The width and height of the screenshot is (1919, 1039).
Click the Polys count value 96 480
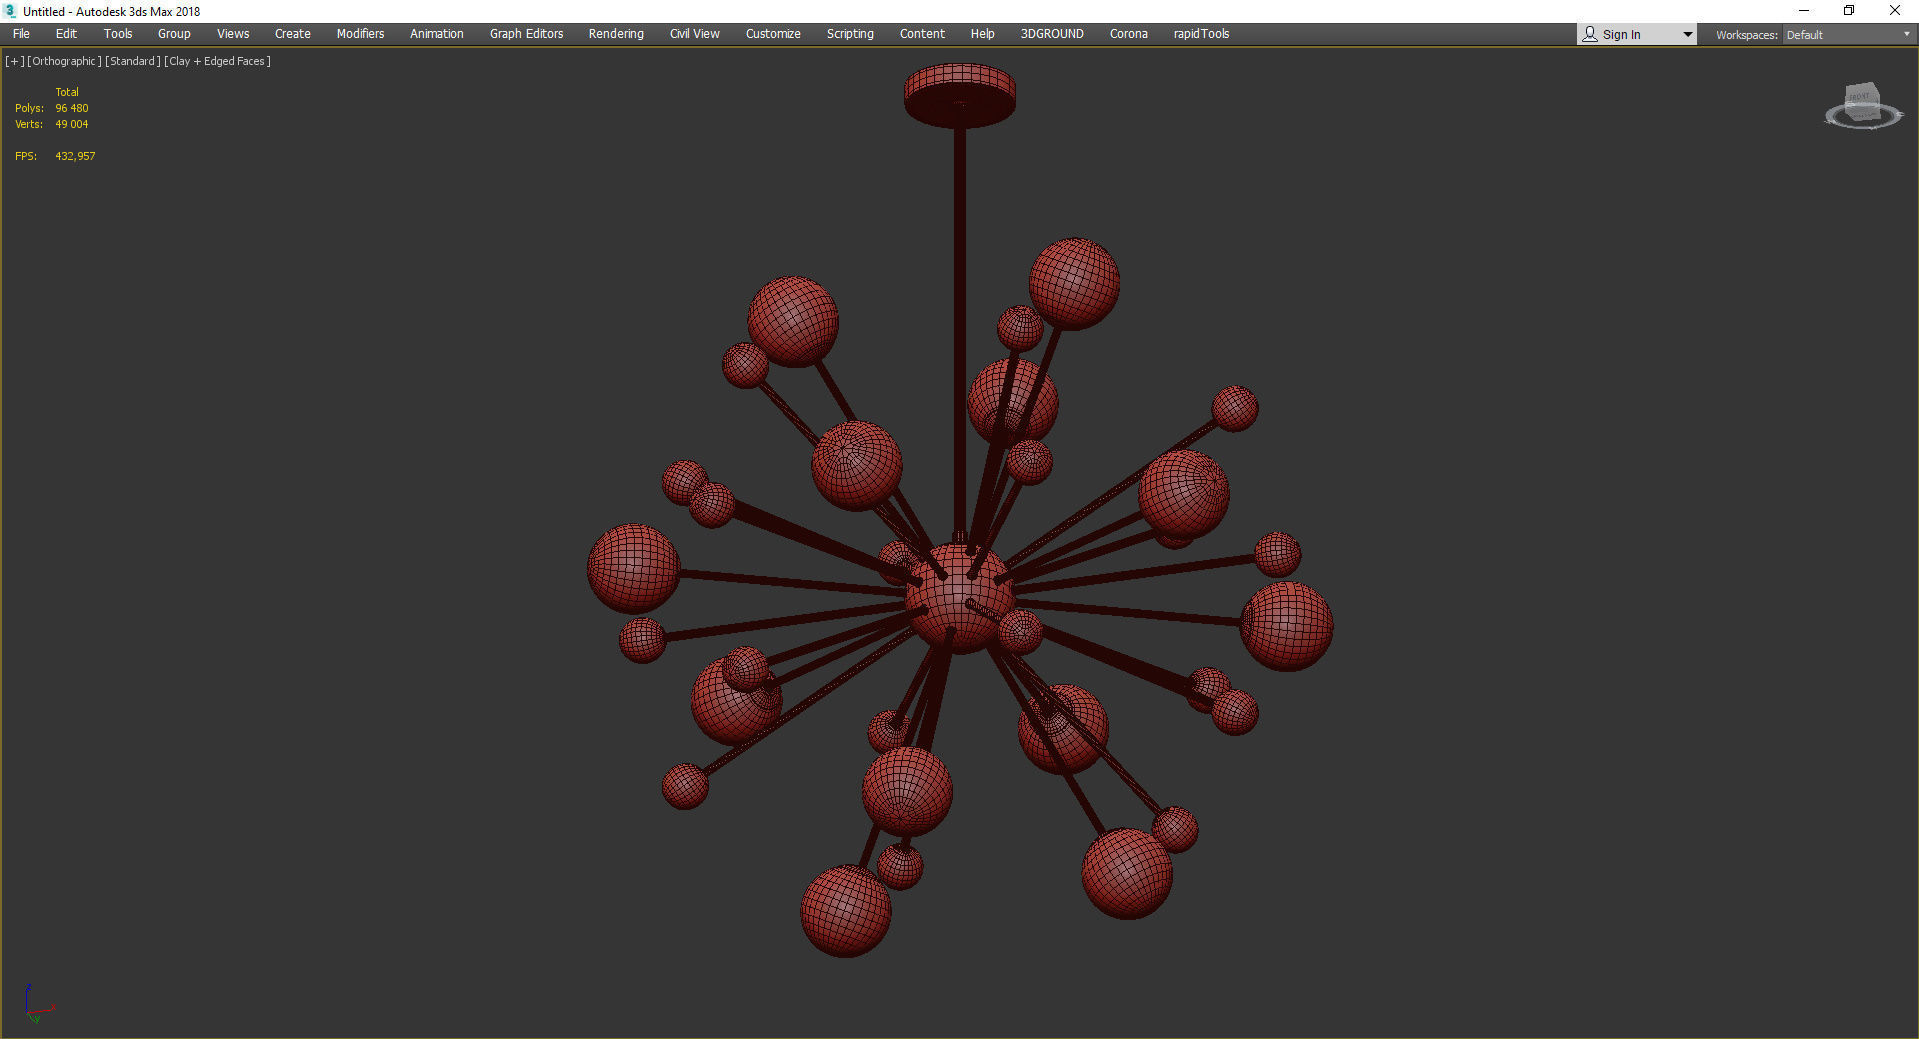72,108
